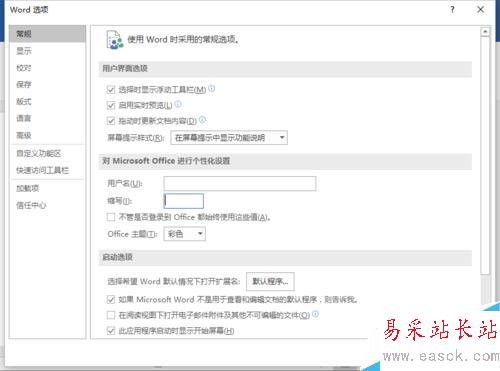Open the 显示 options category
The image size is (500, 371).
[24, 51]
